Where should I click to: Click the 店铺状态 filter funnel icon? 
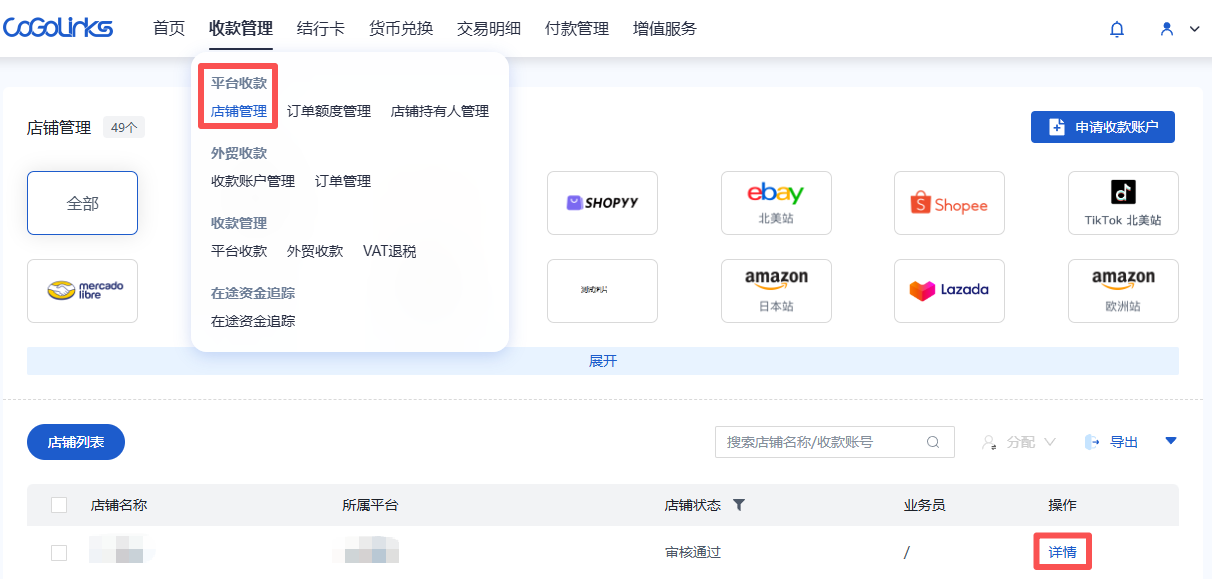(x=739, y=505)
